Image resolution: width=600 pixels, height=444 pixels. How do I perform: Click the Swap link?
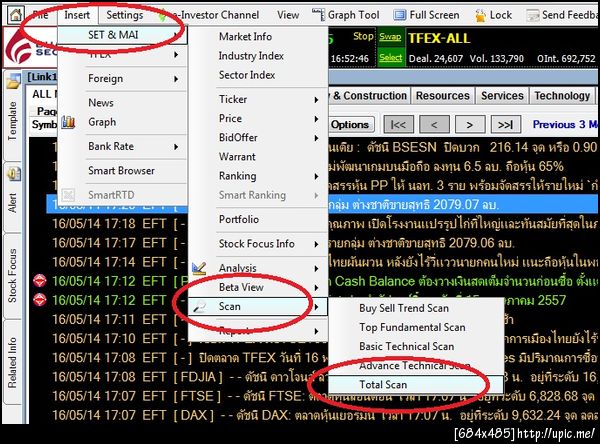[390, 37]
